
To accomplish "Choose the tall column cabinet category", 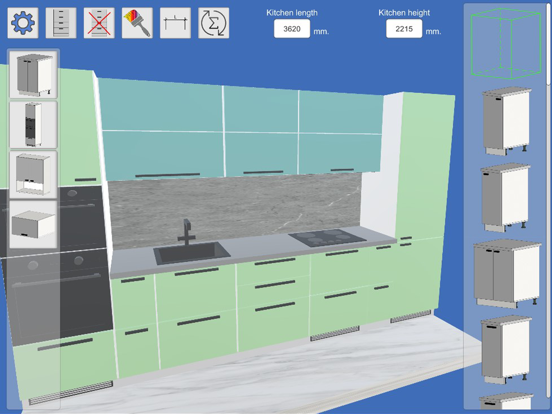I will [x=33, y=124].
